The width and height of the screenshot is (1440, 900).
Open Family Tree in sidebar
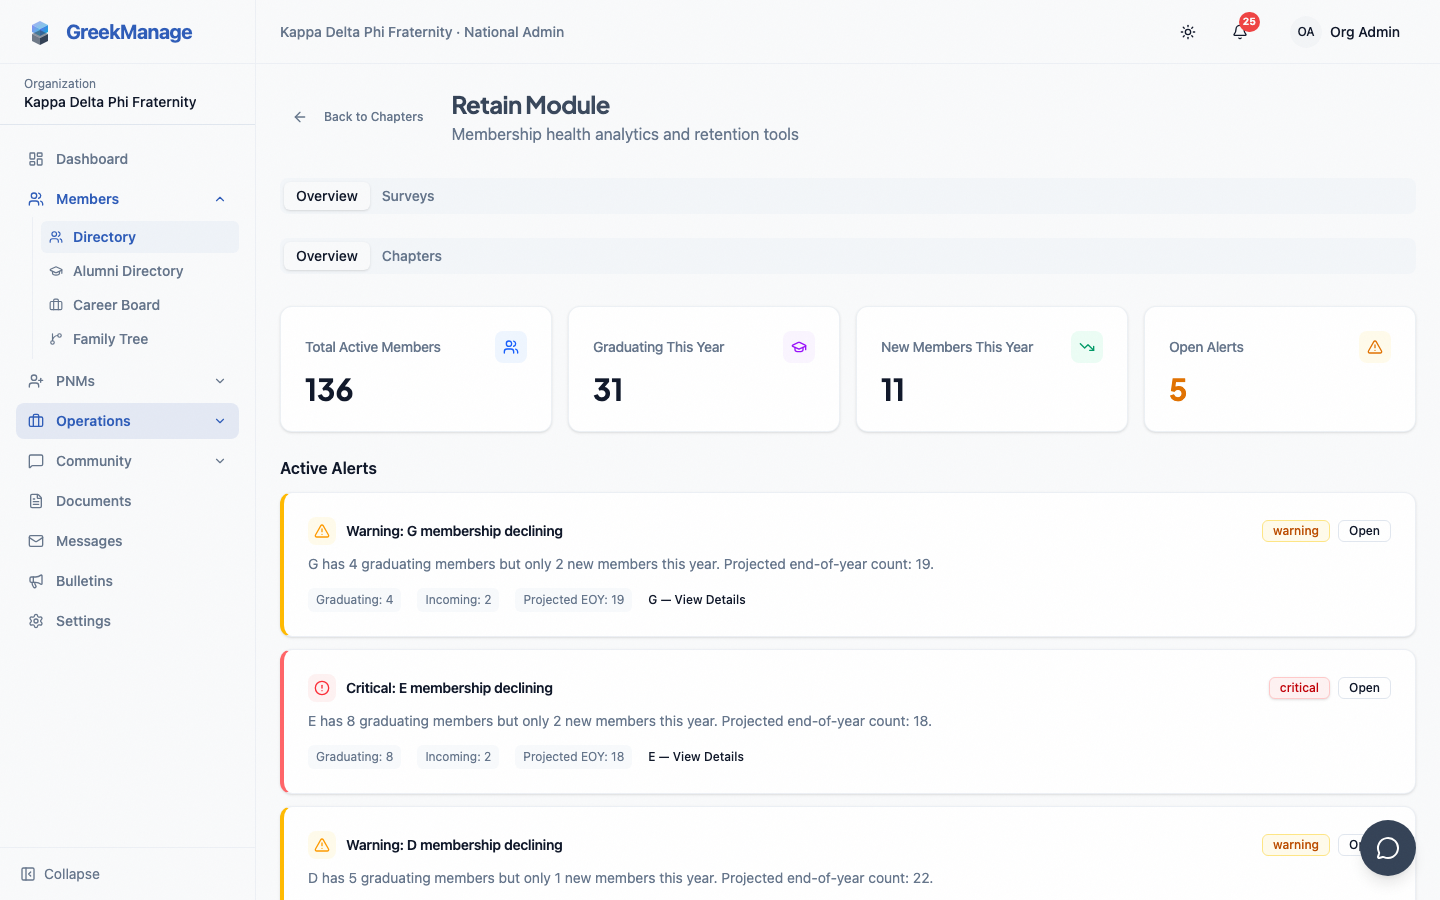click(140, 339)
